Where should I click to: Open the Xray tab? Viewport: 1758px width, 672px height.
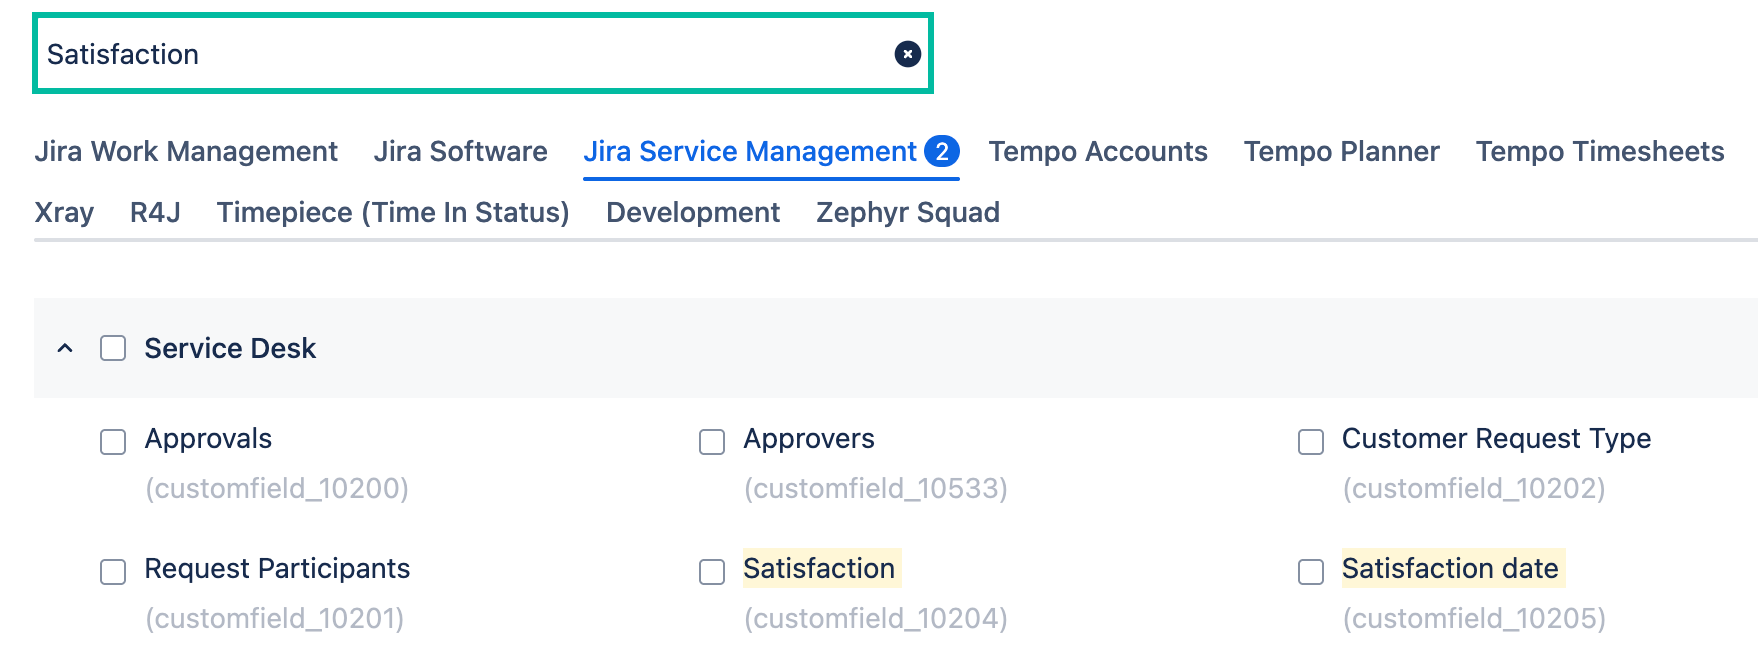point(64,212)
